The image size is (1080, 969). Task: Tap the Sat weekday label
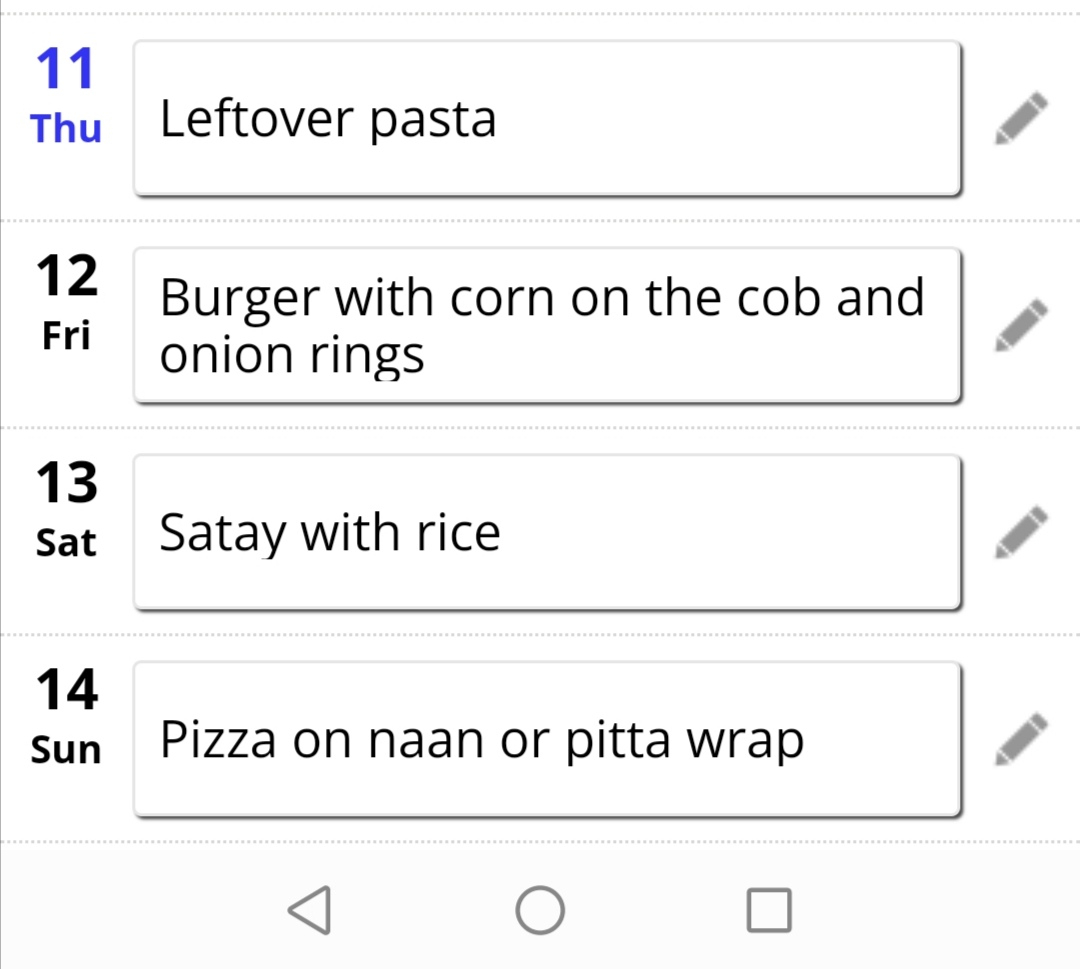[66, 543]
